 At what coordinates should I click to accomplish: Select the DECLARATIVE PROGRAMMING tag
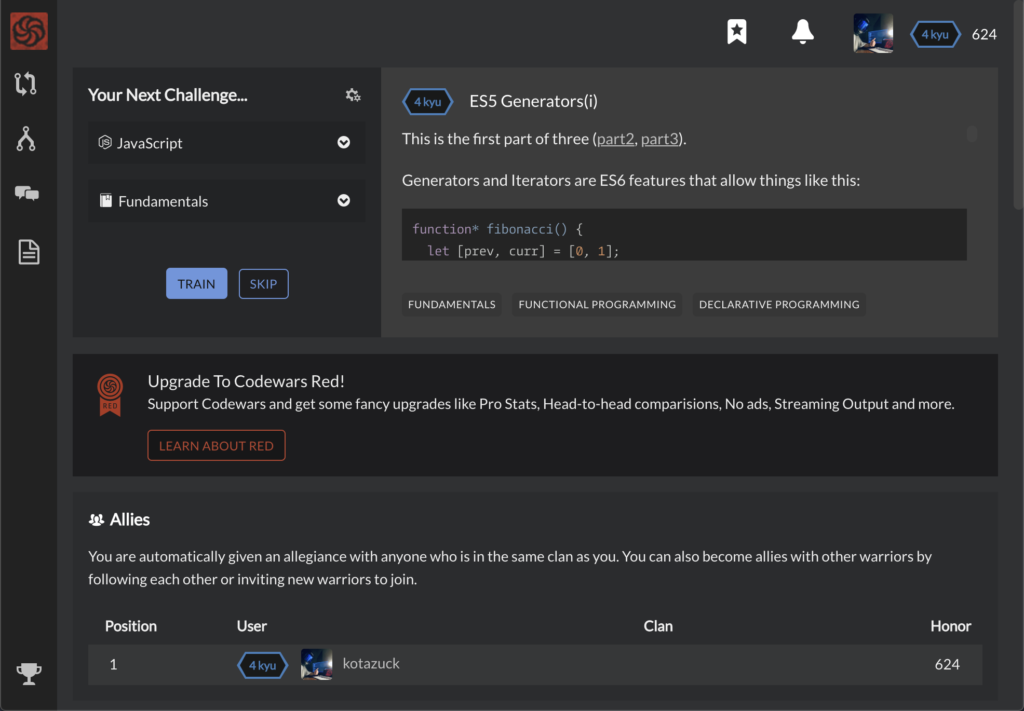[779, 304]
